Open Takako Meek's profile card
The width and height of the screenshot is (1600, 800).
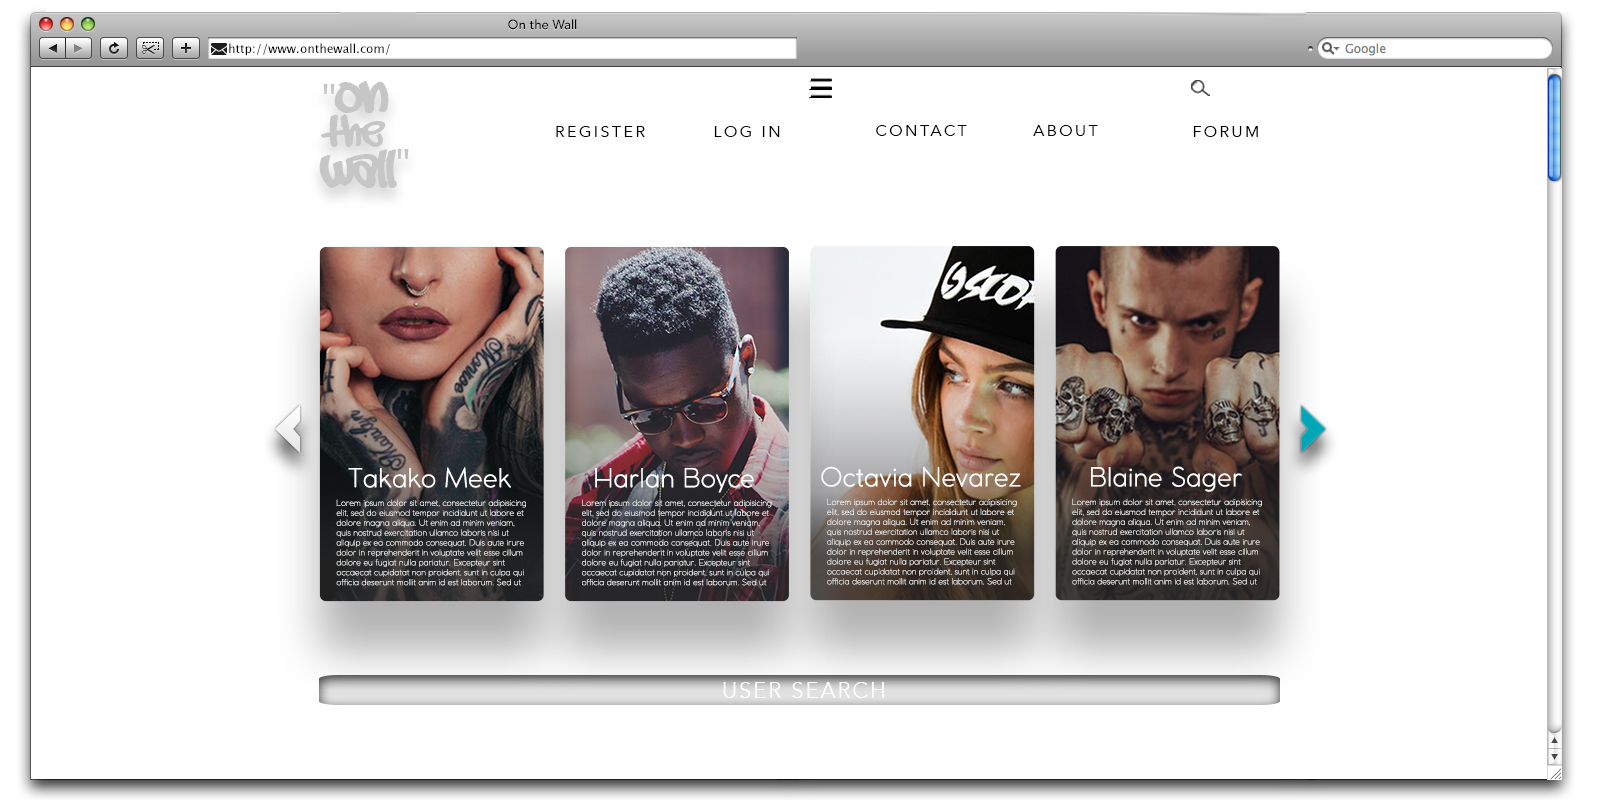point(431,423)
